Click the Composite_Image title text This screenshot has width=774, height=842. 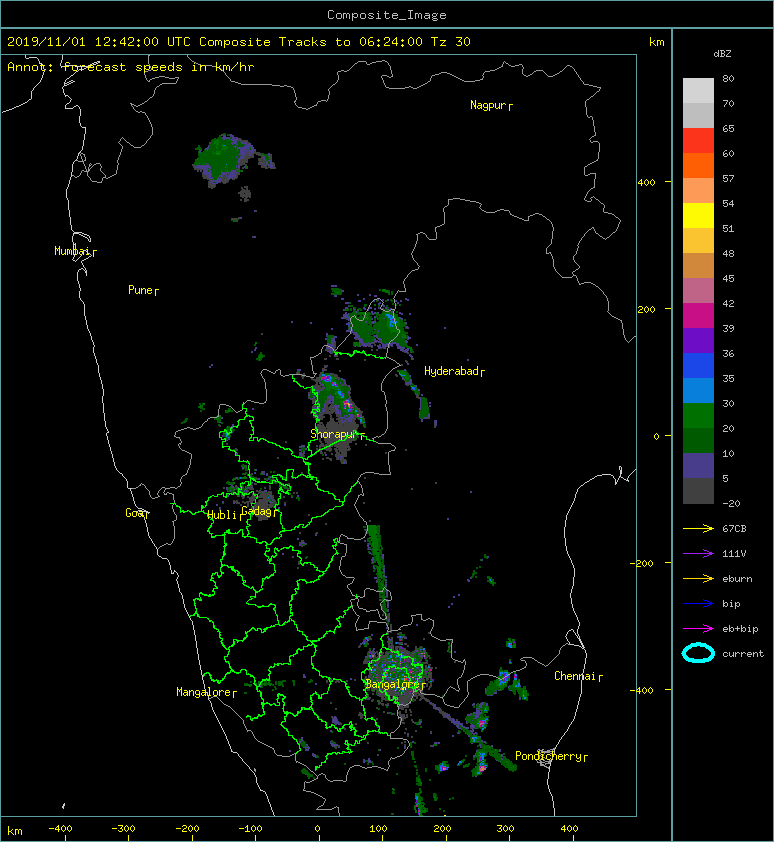[x=387, y=15]
